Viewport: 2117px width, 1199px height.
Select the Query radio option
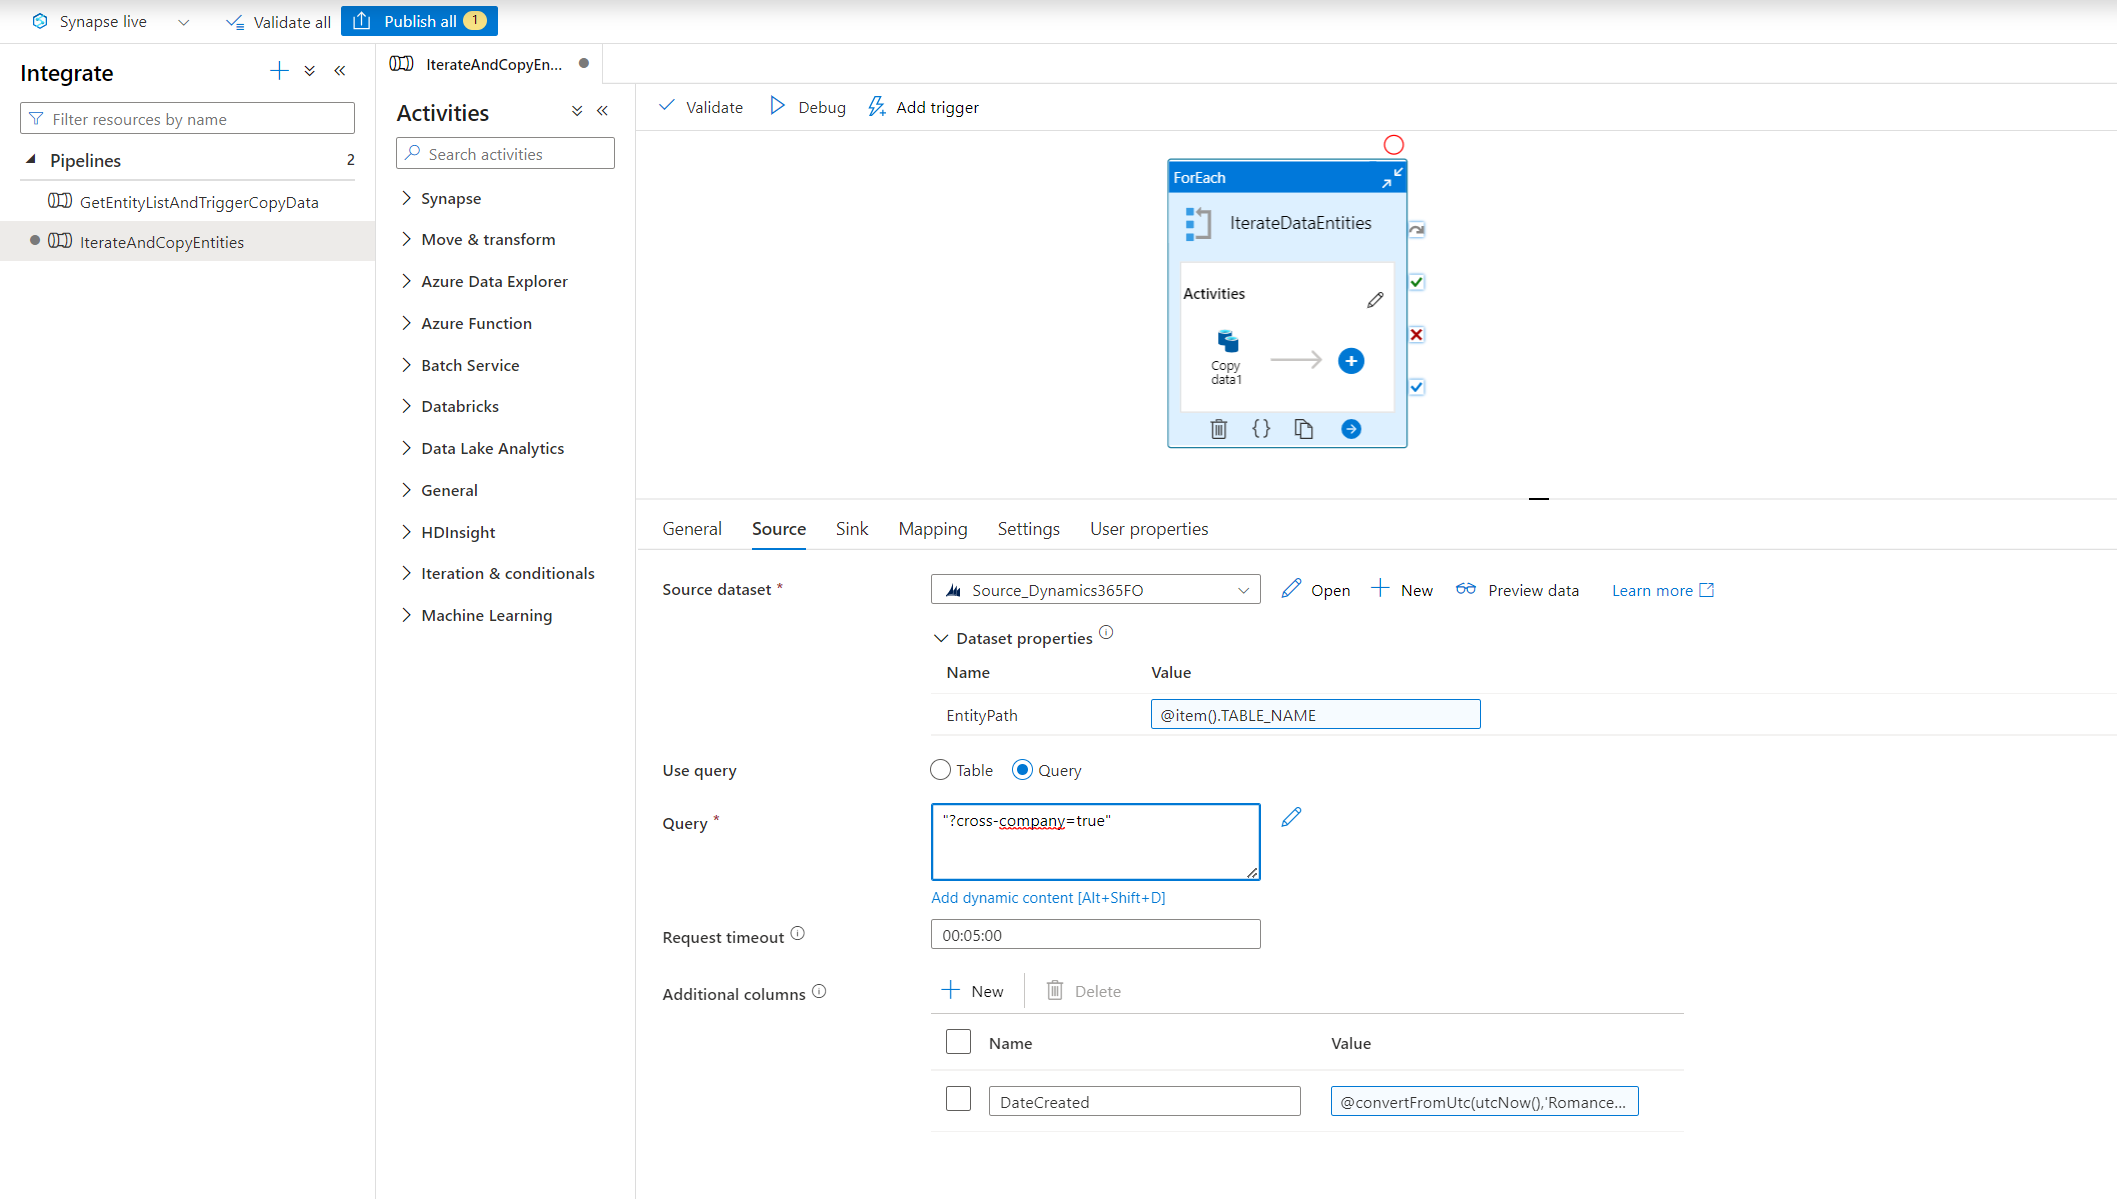click(1022, 770)
